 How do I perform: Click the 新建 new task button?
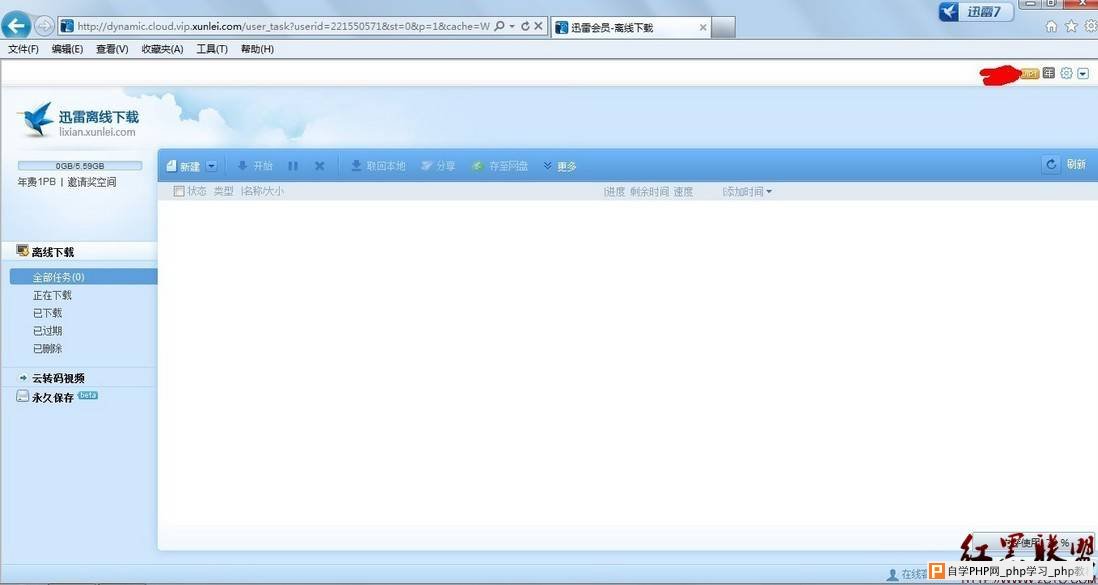click(x=183, y=166)
